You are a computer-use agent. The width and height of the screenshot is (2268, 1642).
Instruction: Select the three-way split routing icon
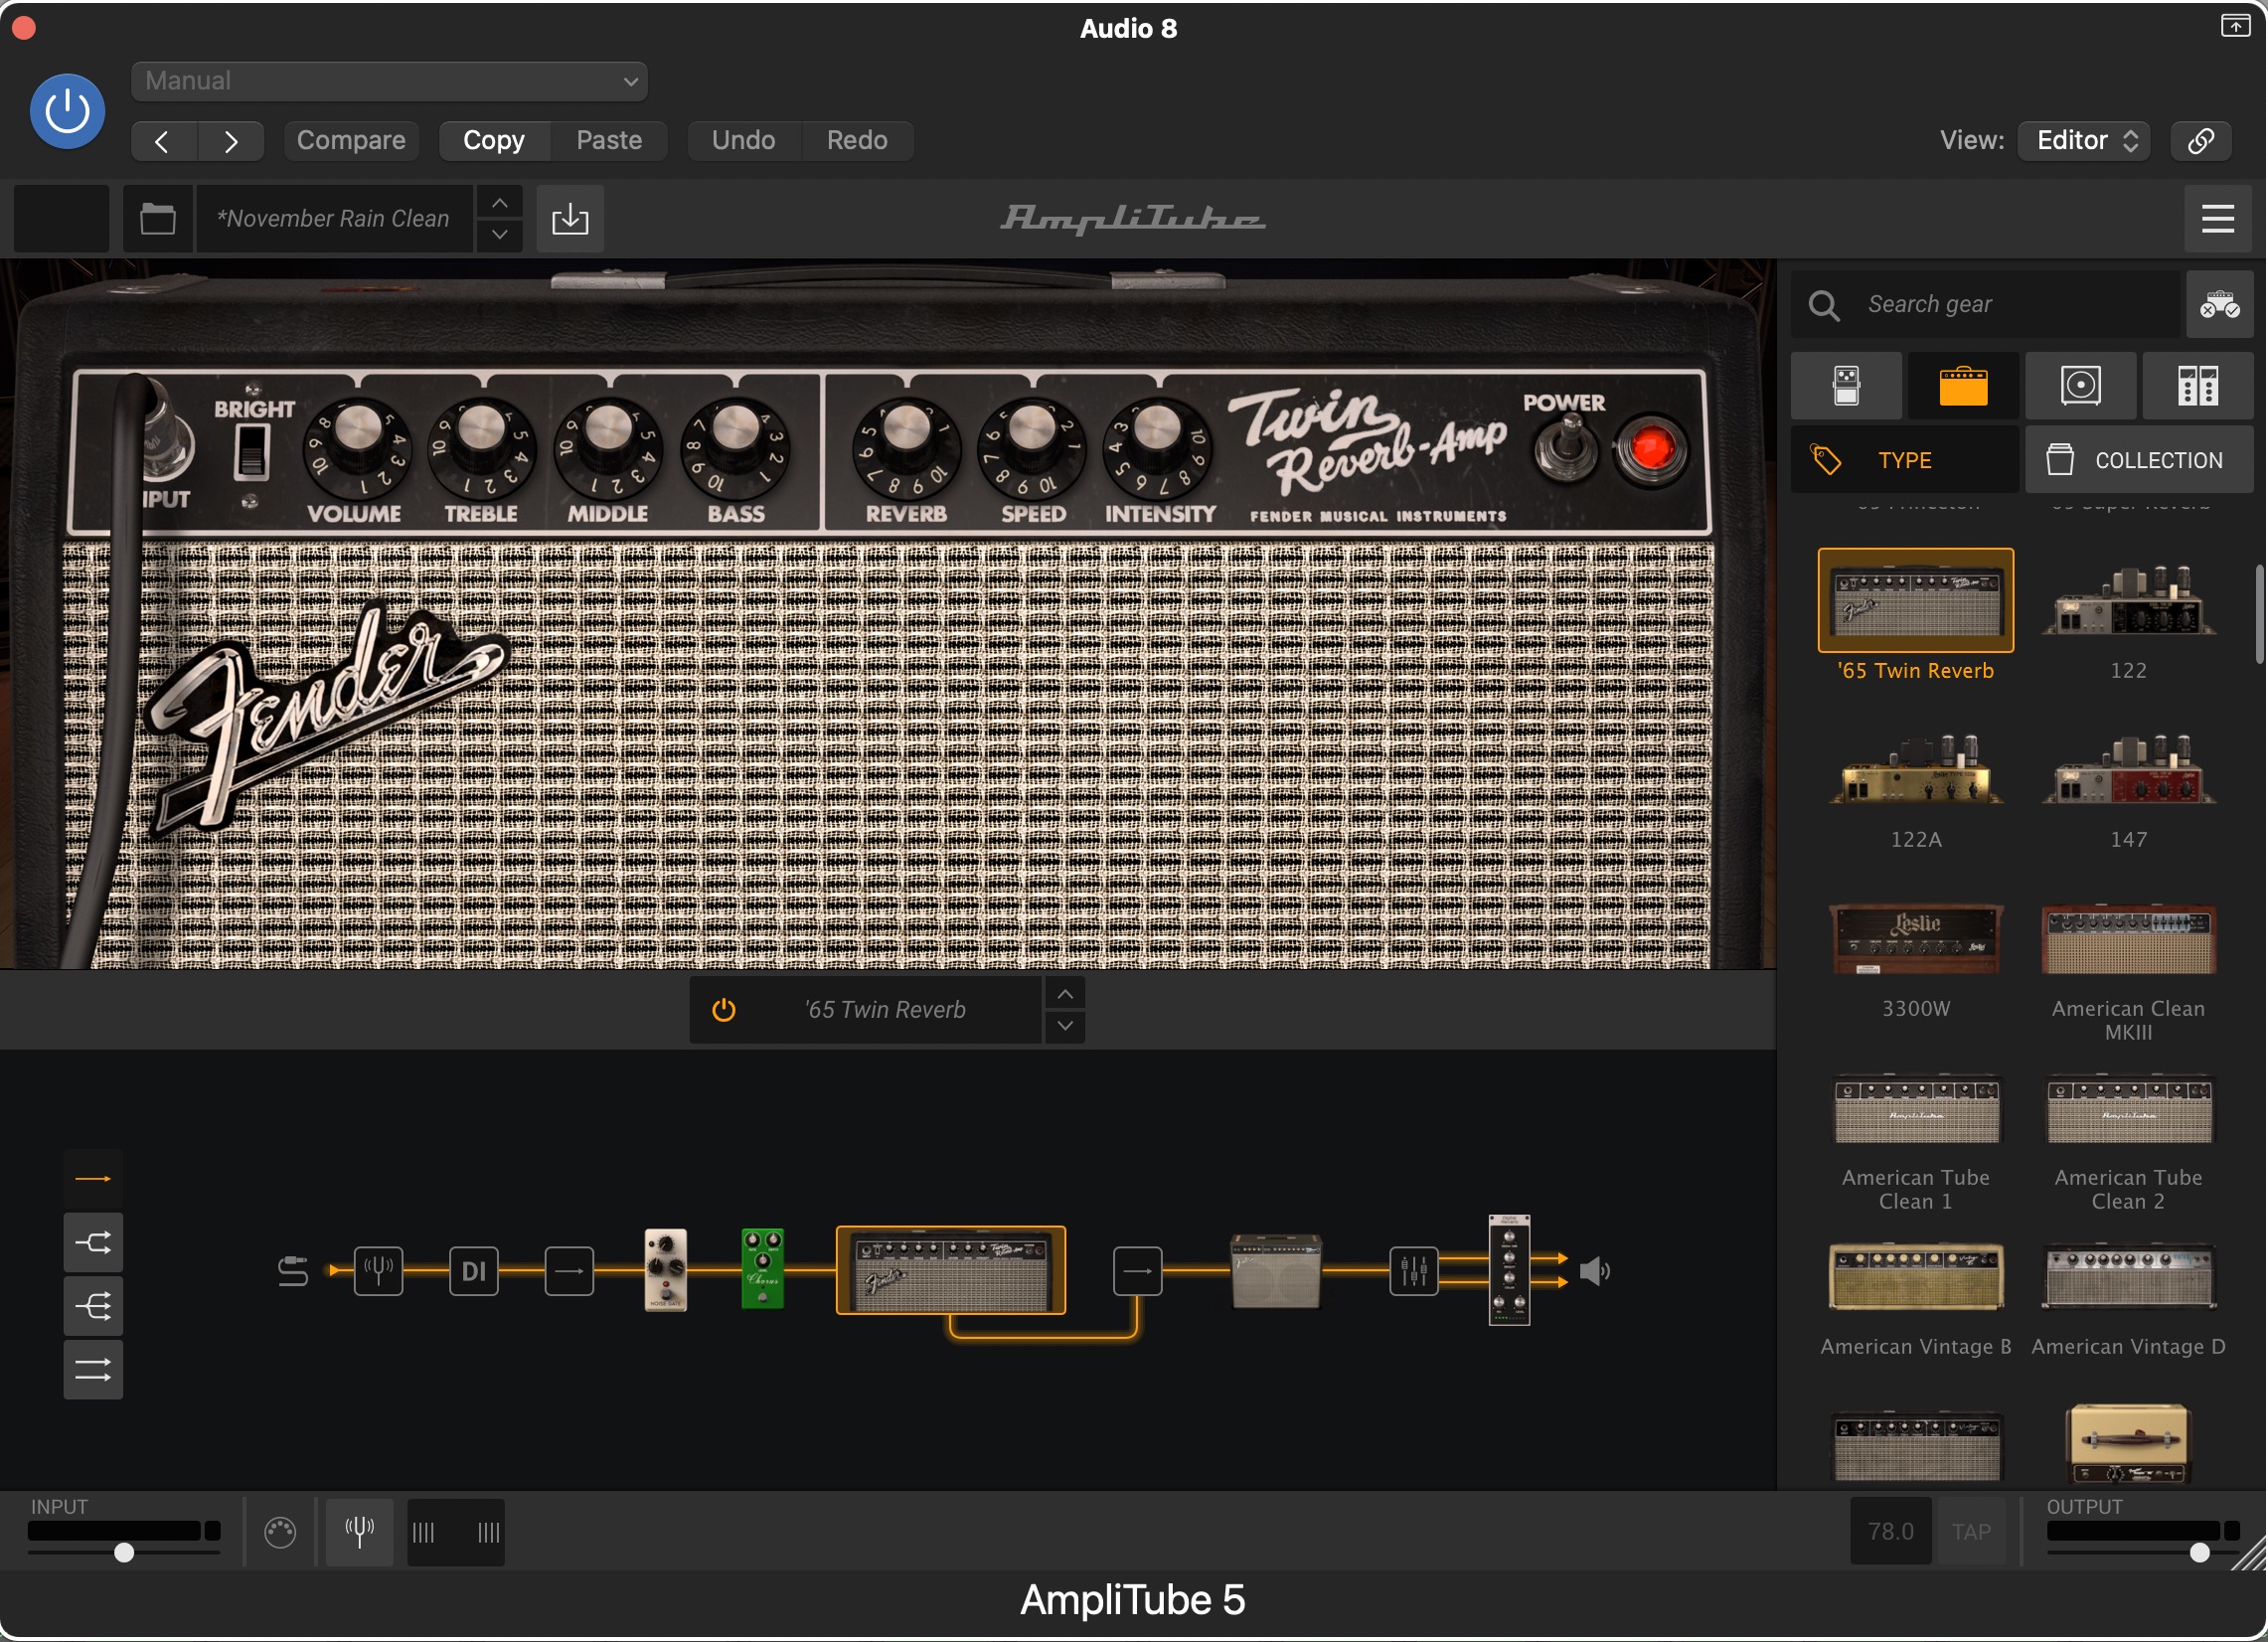click(93, 1307)
